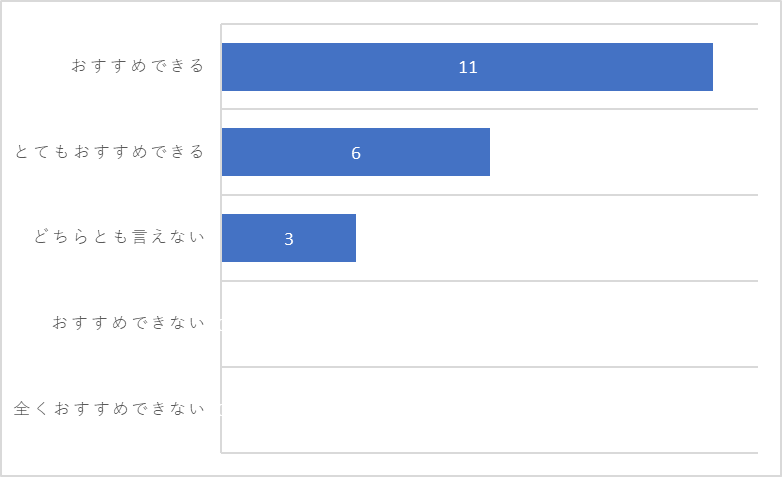Select the おすすめできる axis label

tap(138, 66)
